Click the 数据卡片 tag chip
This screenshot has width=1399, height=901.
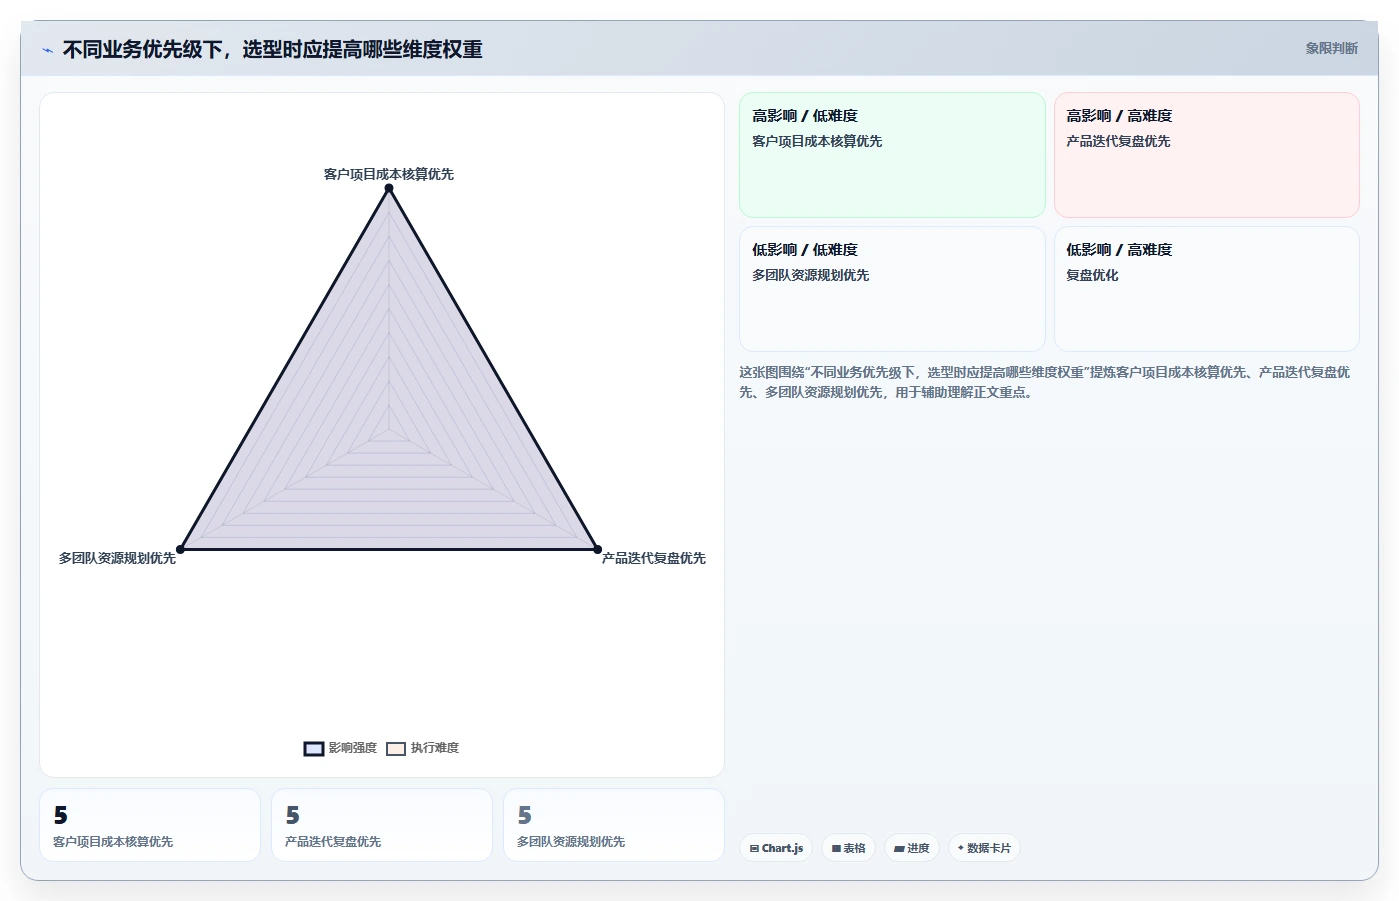point(984,848)
